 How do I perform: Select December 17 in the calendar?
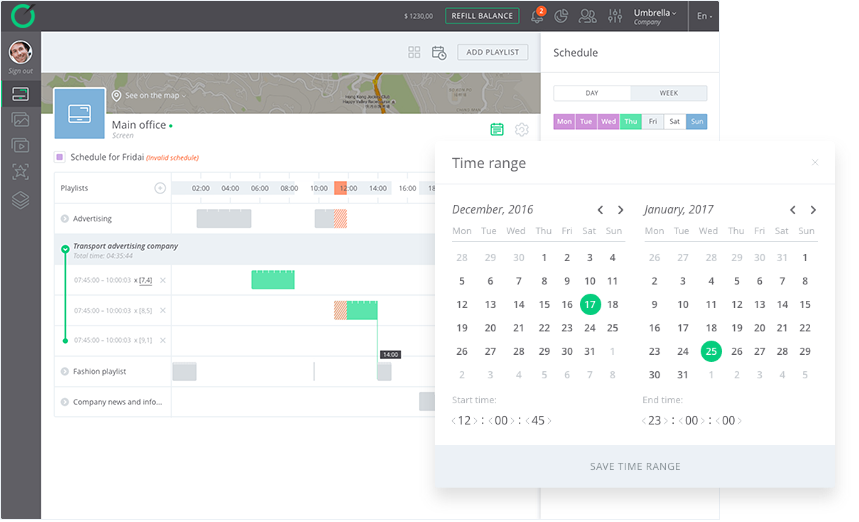pyautogui.click(x=590, y=305)
